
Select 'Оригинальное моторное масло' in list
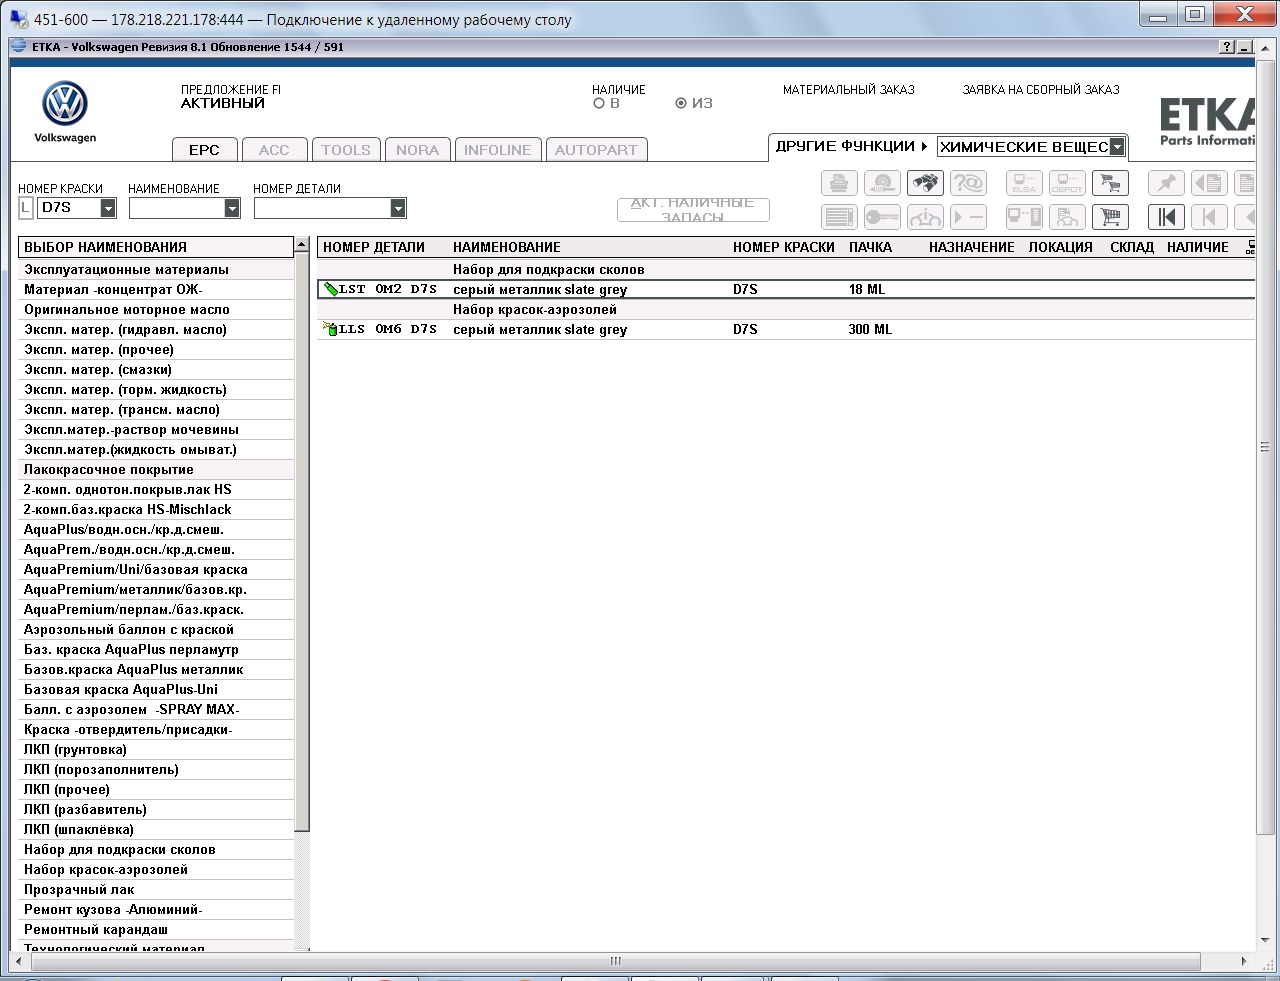(156, 309)
